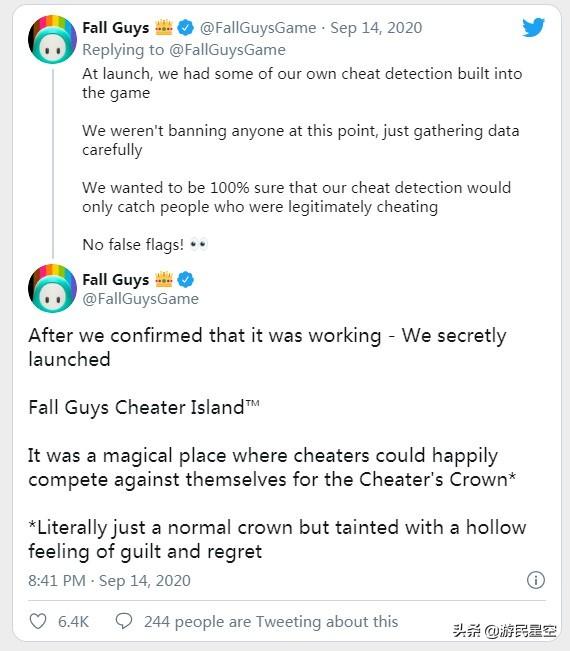
Task: Open @FallGuysGame handle in top tweet header
Action: (x=258, y=28)
